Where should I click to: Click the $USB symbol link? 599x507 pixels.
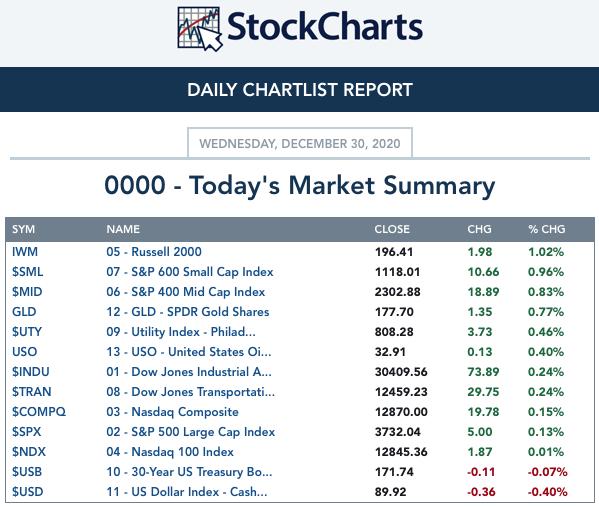click(27, 472)
